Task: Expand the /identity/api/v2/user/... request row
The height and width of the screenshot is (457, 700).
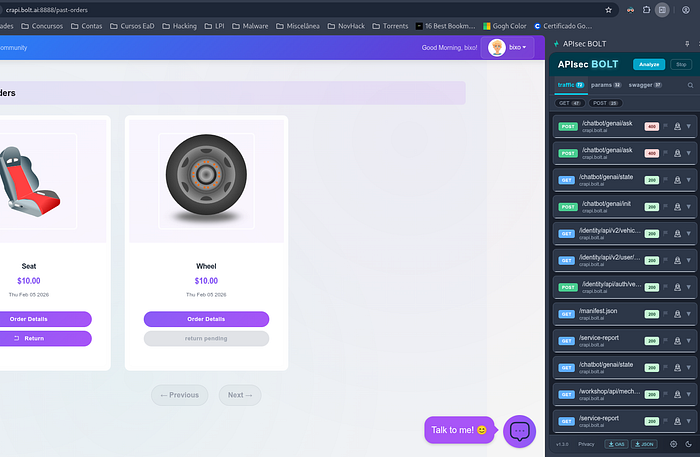Action: coord(689,260)
